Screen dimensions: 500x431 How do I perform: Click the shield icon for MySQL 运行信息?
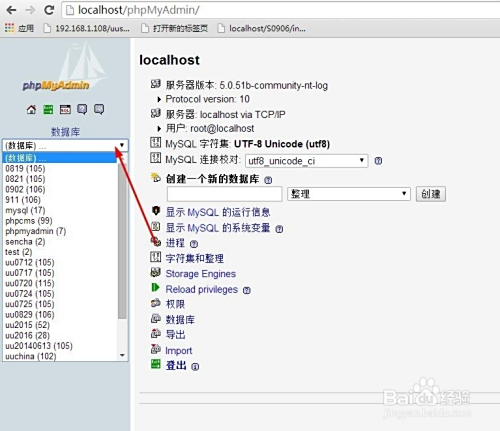(x=155, y=211)
